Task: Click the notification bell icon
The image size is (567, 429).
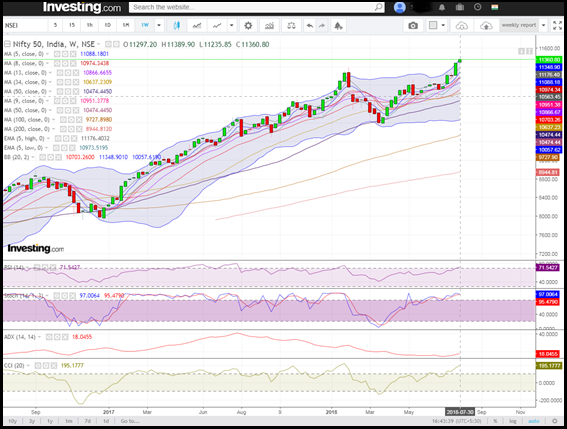Action: pos(442,7)
